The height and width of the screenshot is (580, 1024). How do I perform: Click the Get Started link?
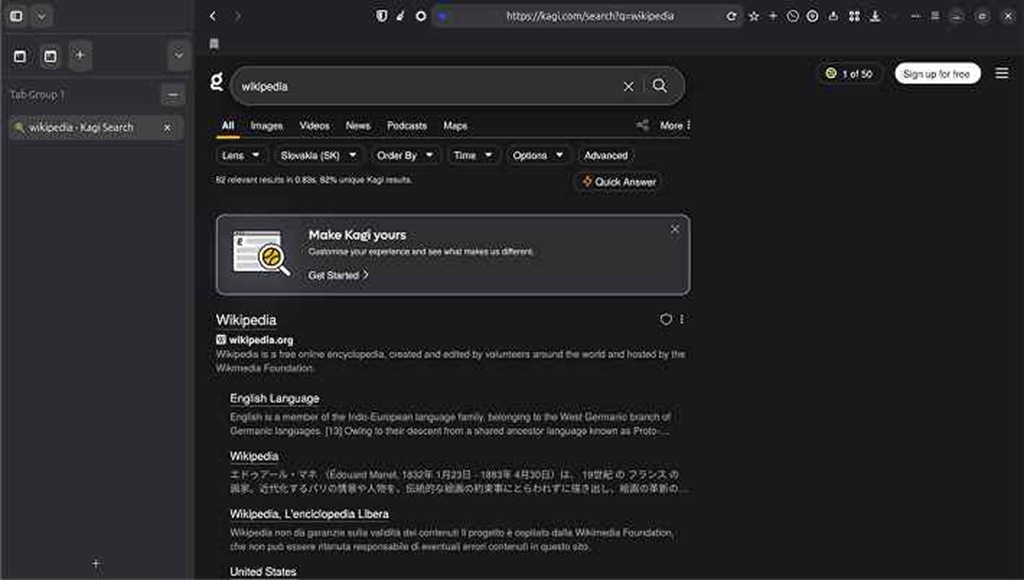[x=338, y=276]
